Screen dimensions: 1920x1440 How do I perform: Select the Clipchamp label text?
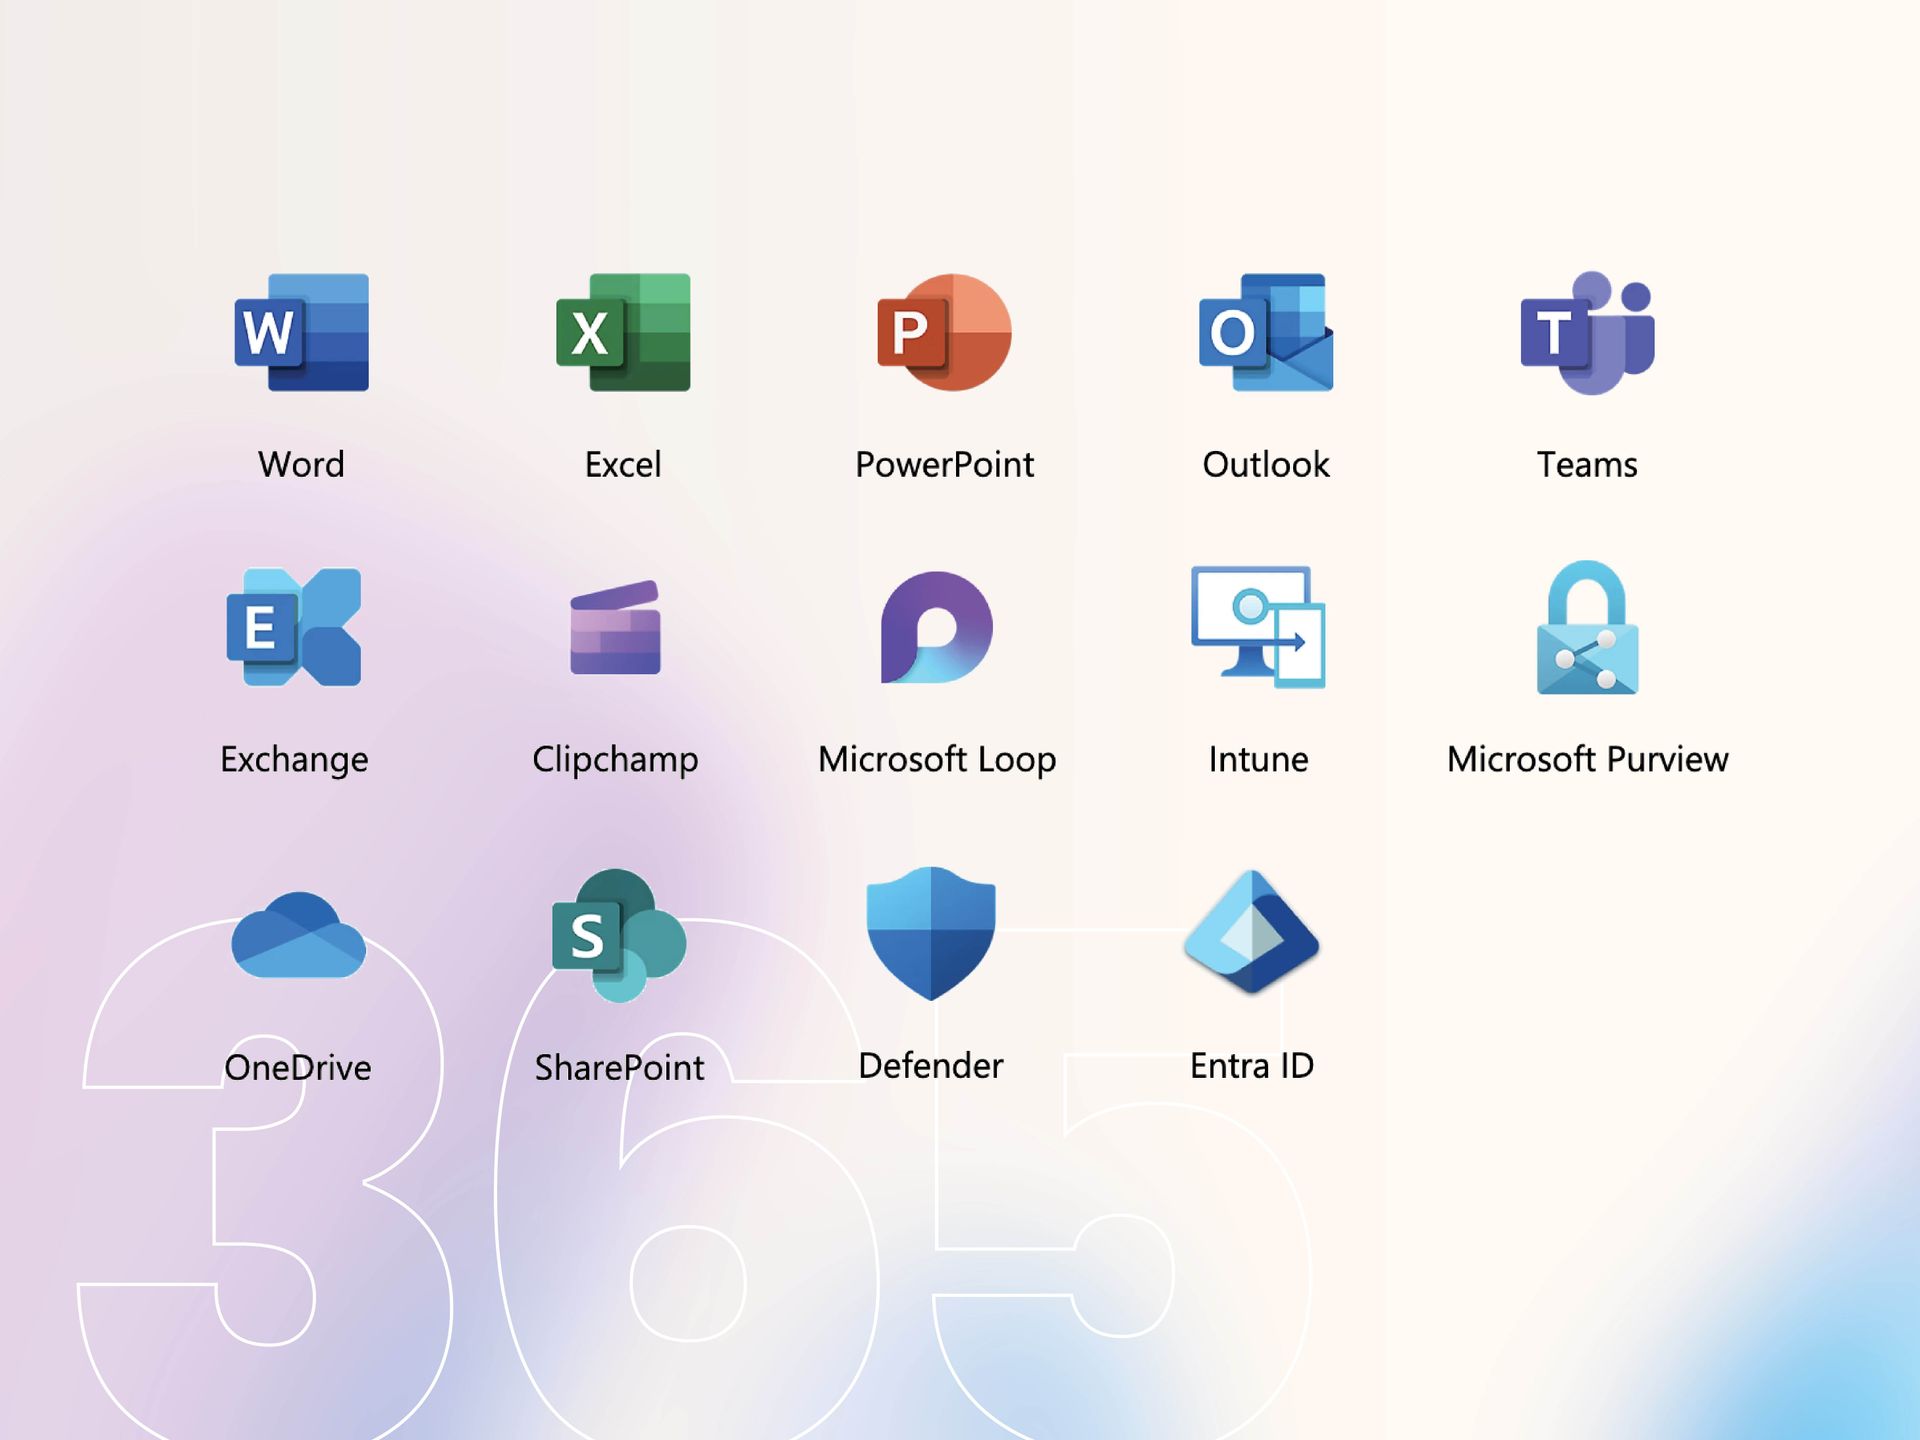tap(615, 760)
